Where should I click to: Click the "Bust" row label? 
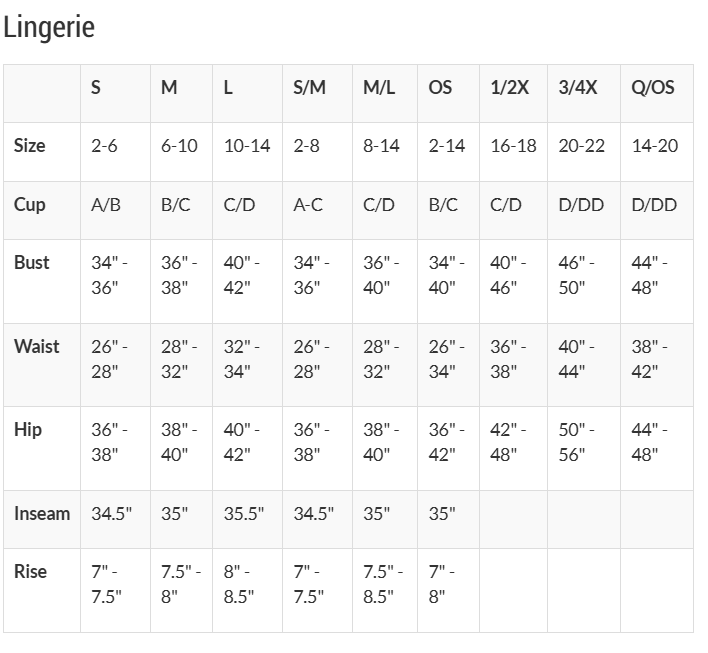(32, 262)
